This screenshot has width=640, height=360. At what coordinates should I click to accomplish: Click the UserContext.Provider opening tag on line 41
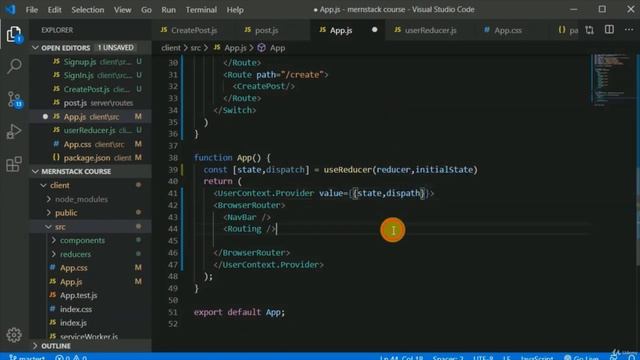click(324, 193)
